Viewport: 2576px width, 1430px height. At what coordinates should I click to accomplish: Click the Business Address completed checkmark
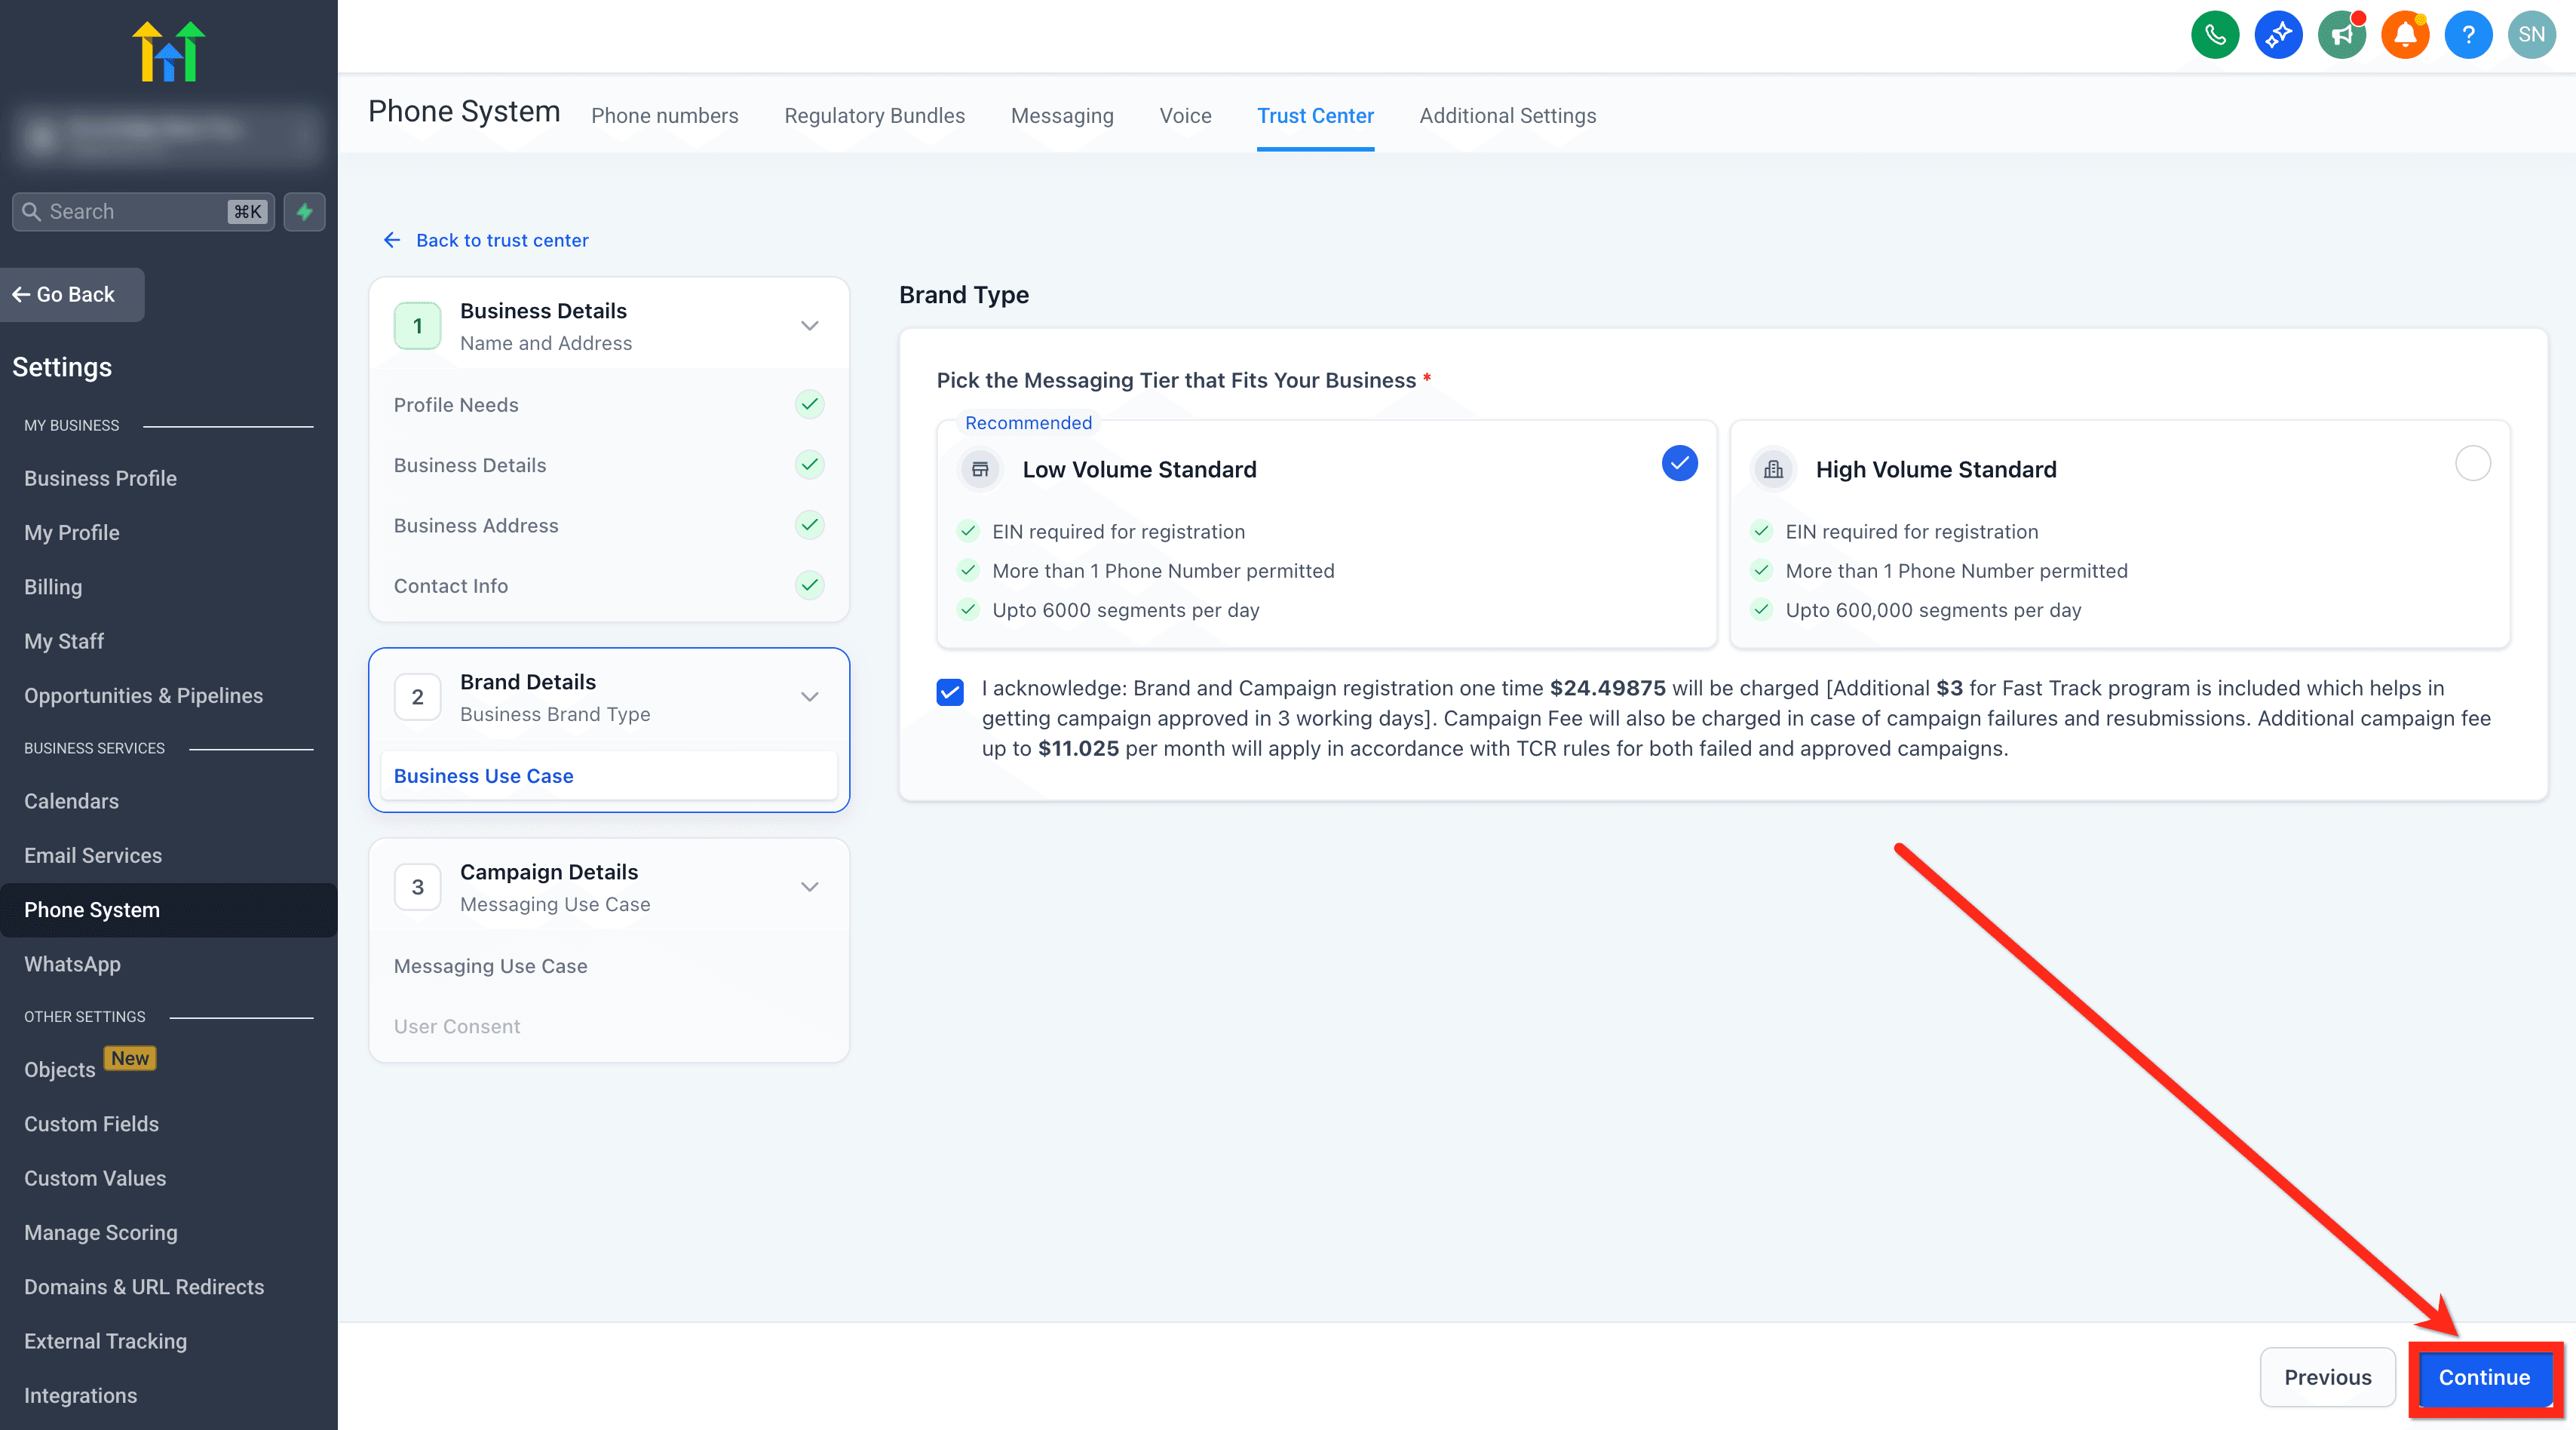809,525
